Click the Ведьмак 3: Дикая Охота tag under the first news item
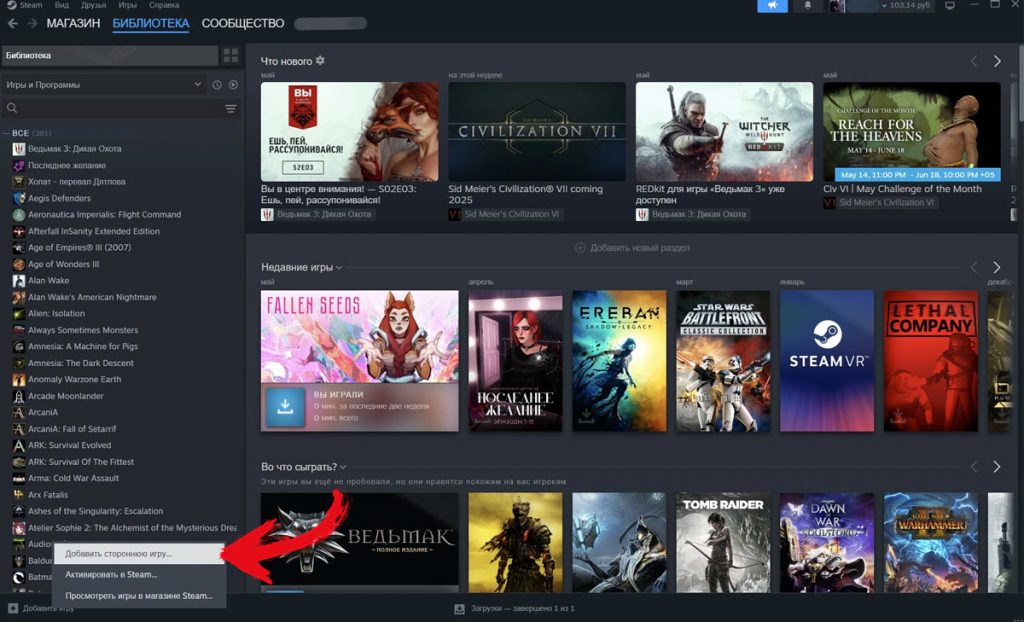The image size is (1024, 622). coord(317,214)
